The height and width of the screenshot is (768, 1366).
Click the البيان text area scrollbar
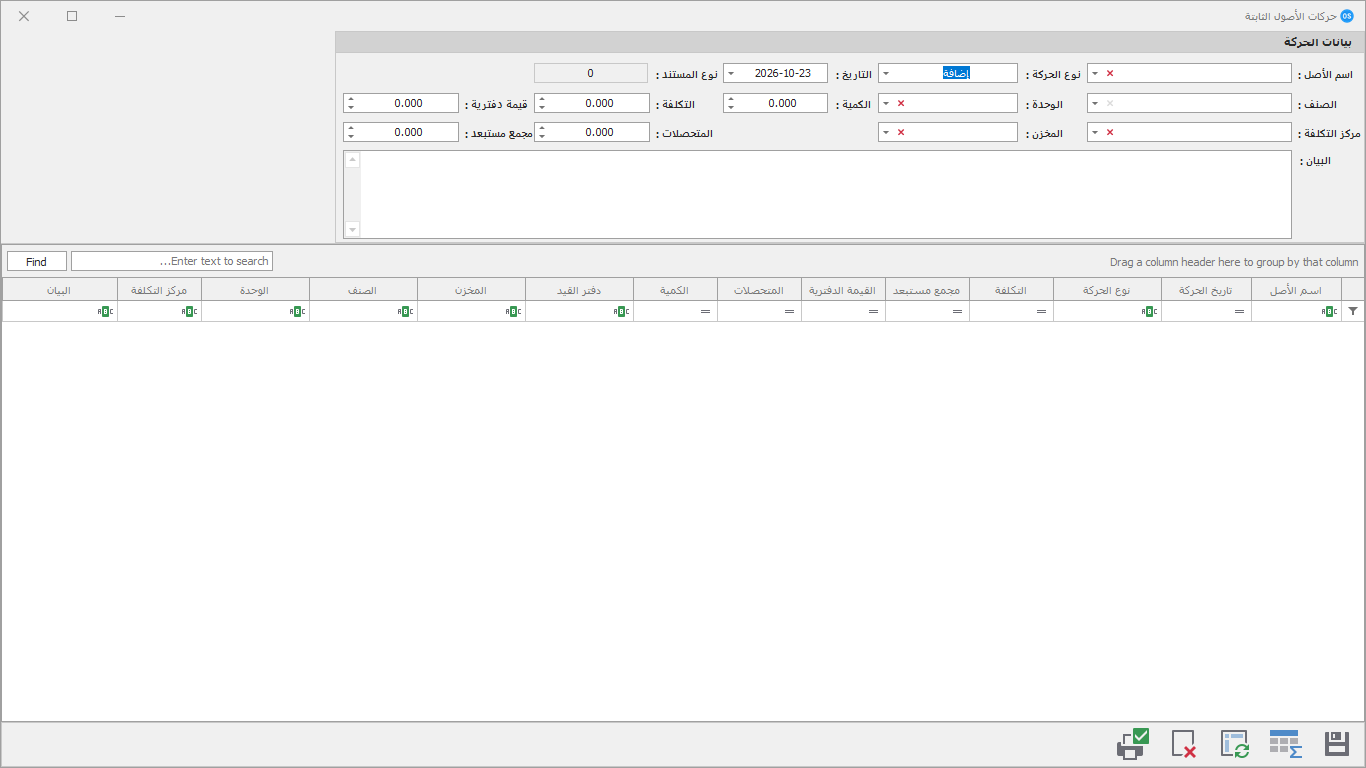point(352,194)
